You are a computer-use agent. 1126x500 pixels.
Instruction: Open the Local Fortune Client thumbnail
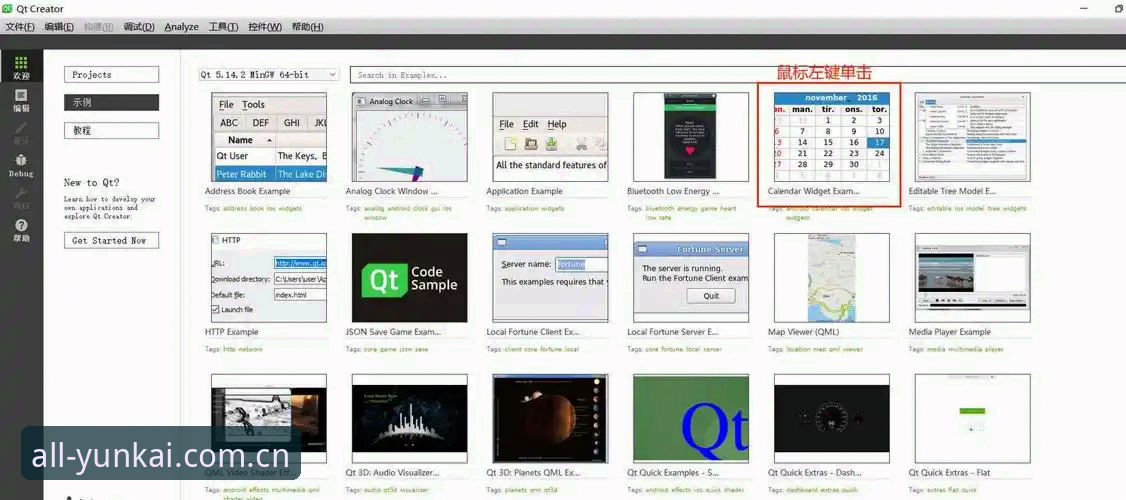point(550,277)
